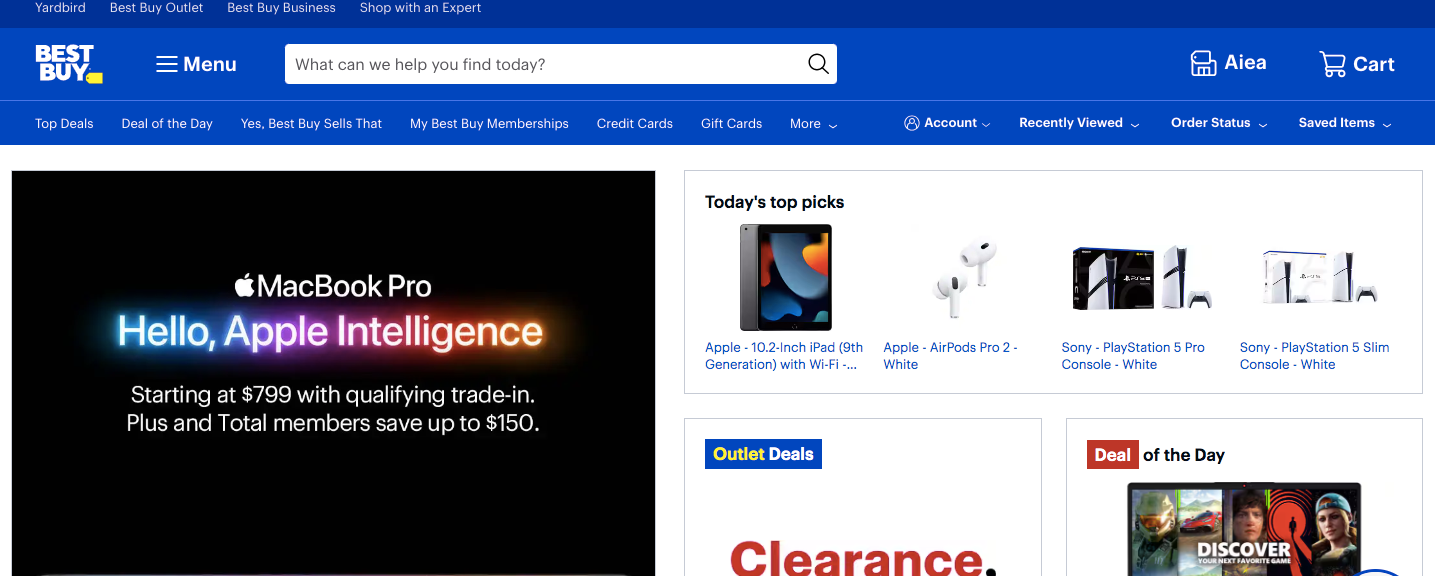Image resolution: width=1435 pixels, height=576 pixels.
Task: Click the Account person icon
Action: (911, 123)
